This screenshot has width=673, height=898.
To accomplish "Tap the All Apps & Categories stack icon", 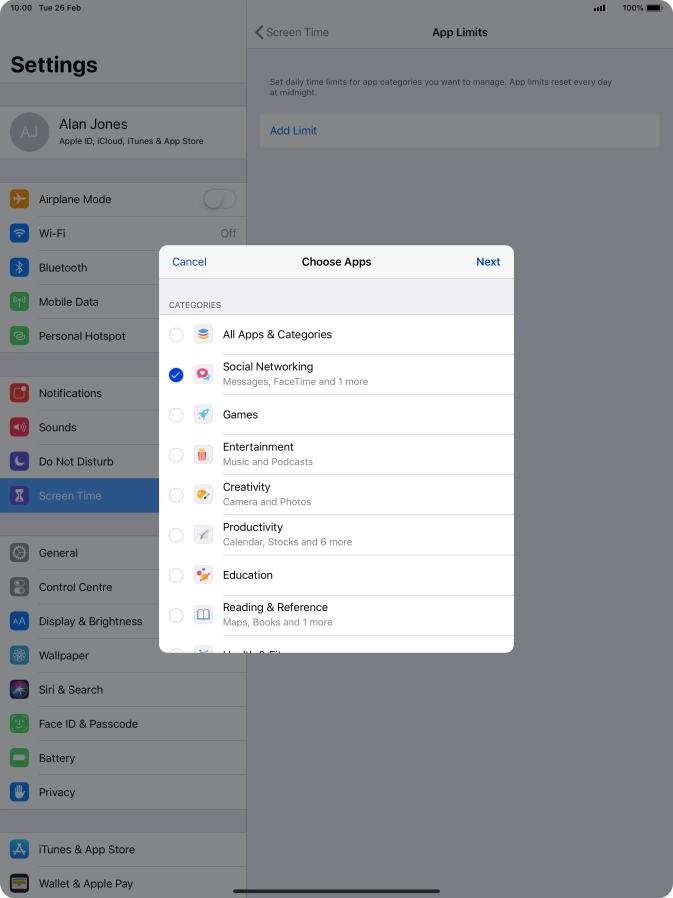I will pos(203,335).
